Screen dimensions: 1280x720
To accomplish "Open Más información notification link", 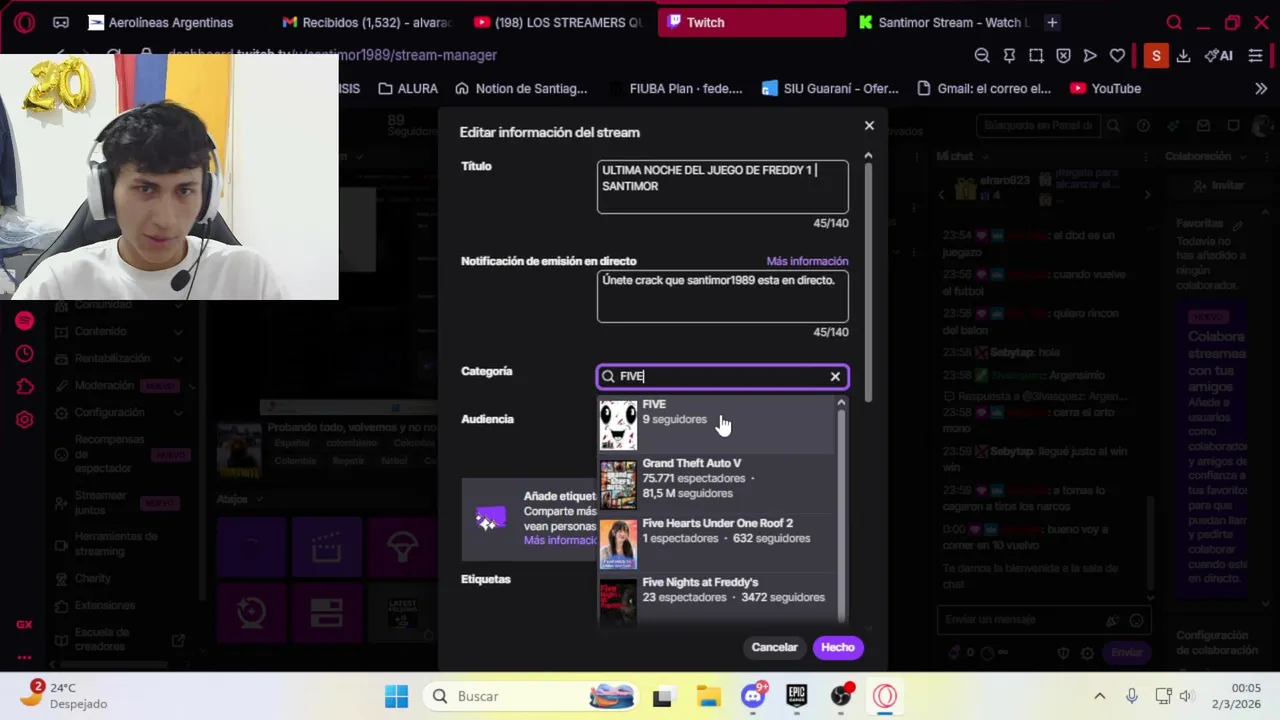I will tap(807, 261).
